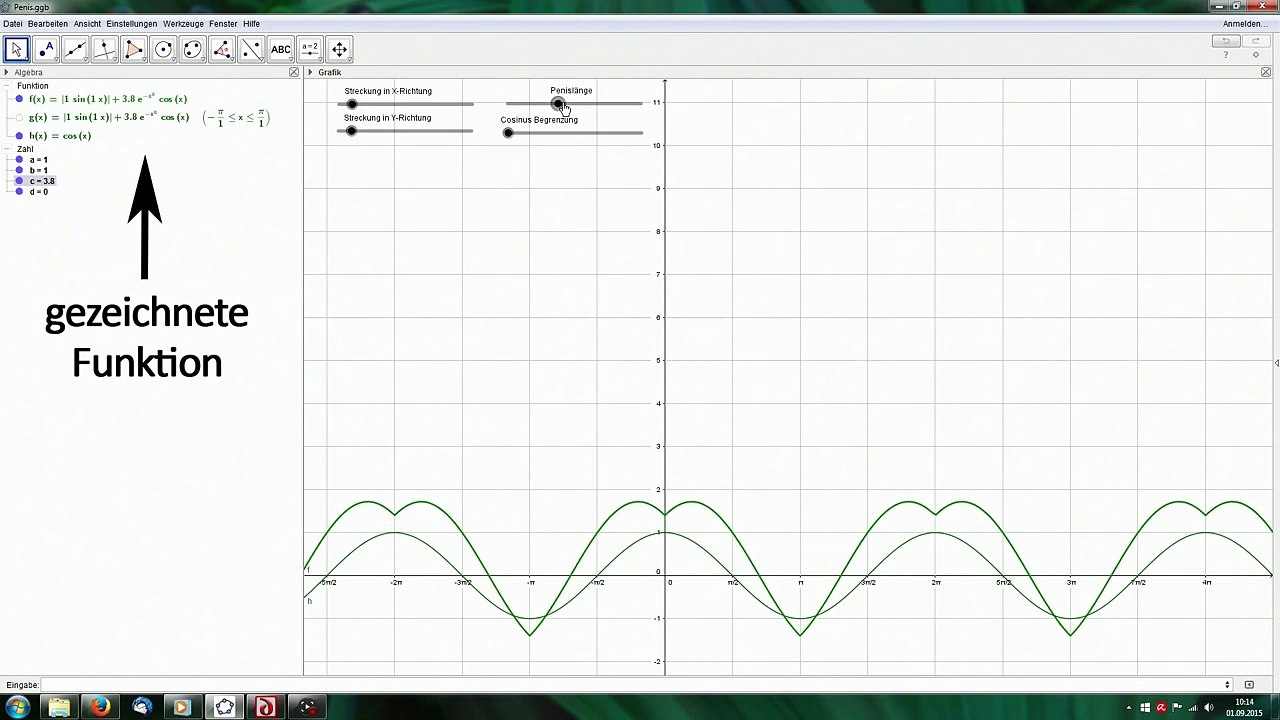Select the ABC text tool
The height and width of the screenshot is (720, 1280).
[281, 49]
